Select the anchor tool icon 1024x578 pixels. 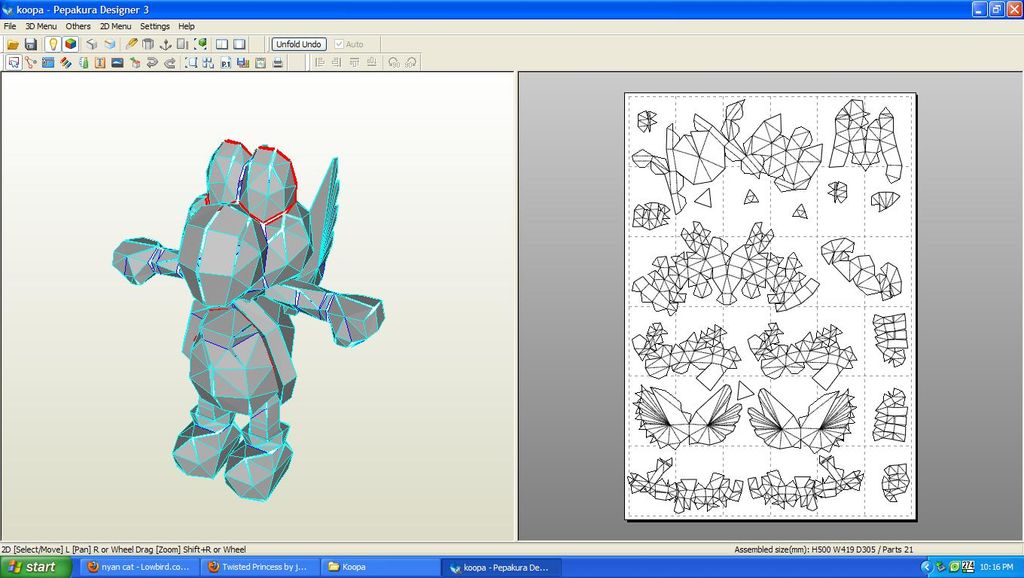tap(165, 44)
